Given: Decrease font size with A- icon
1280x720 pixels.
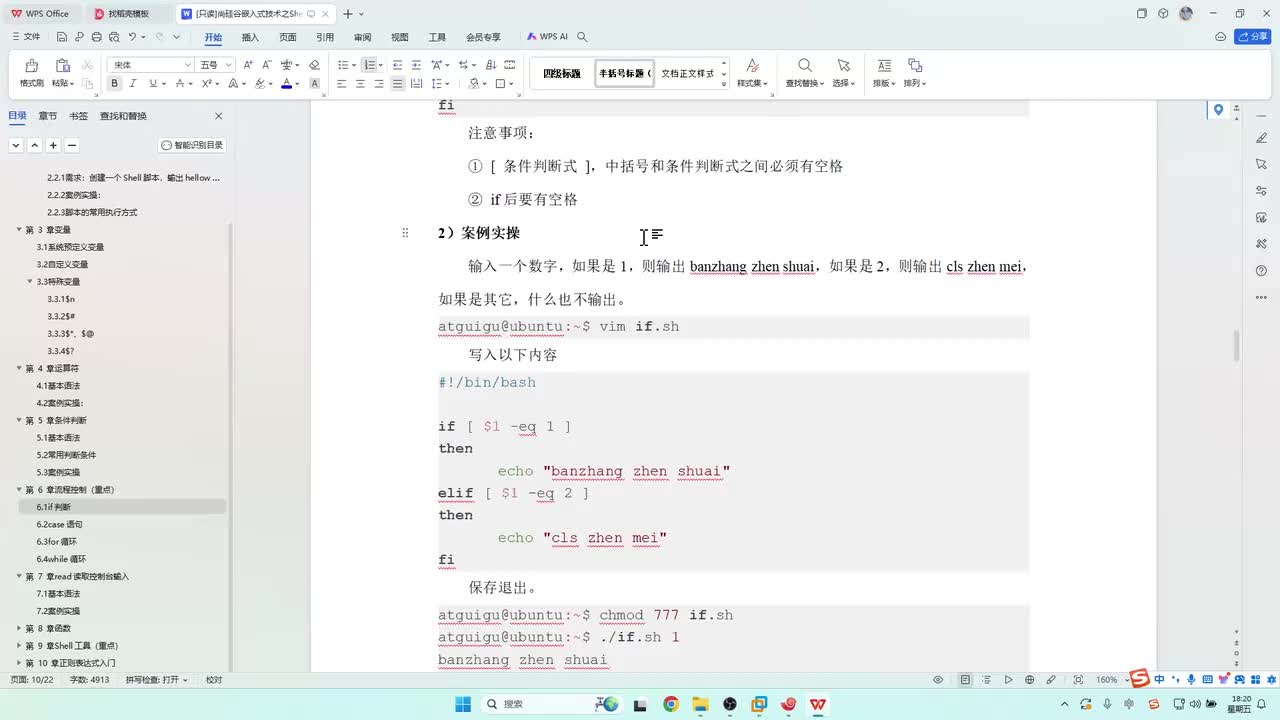Looking at the screenshot, I should tap(267, 65).
